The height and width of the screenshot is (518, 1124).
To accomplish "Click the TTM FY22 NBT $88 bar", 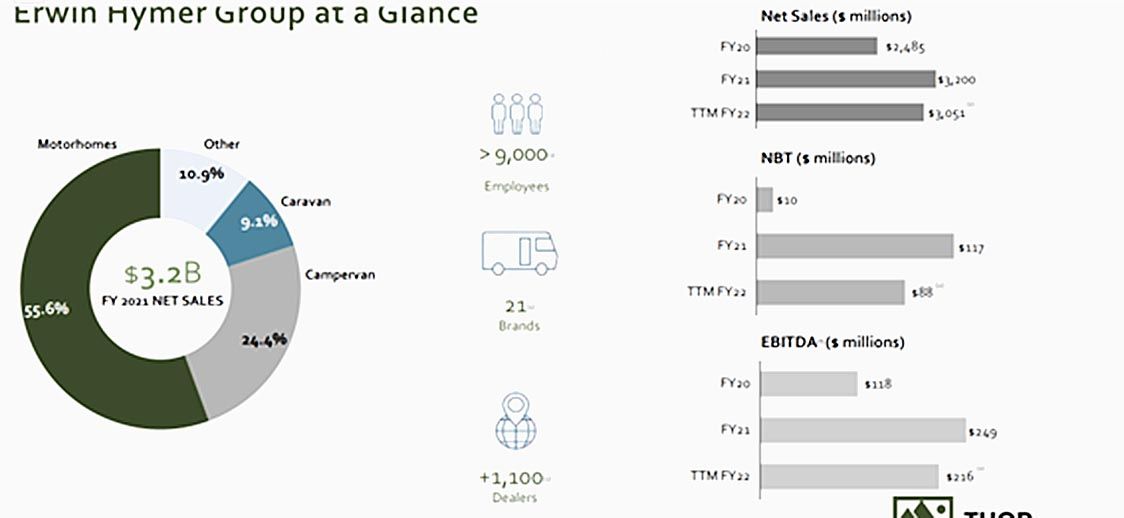I will click(x=832, y=293).
